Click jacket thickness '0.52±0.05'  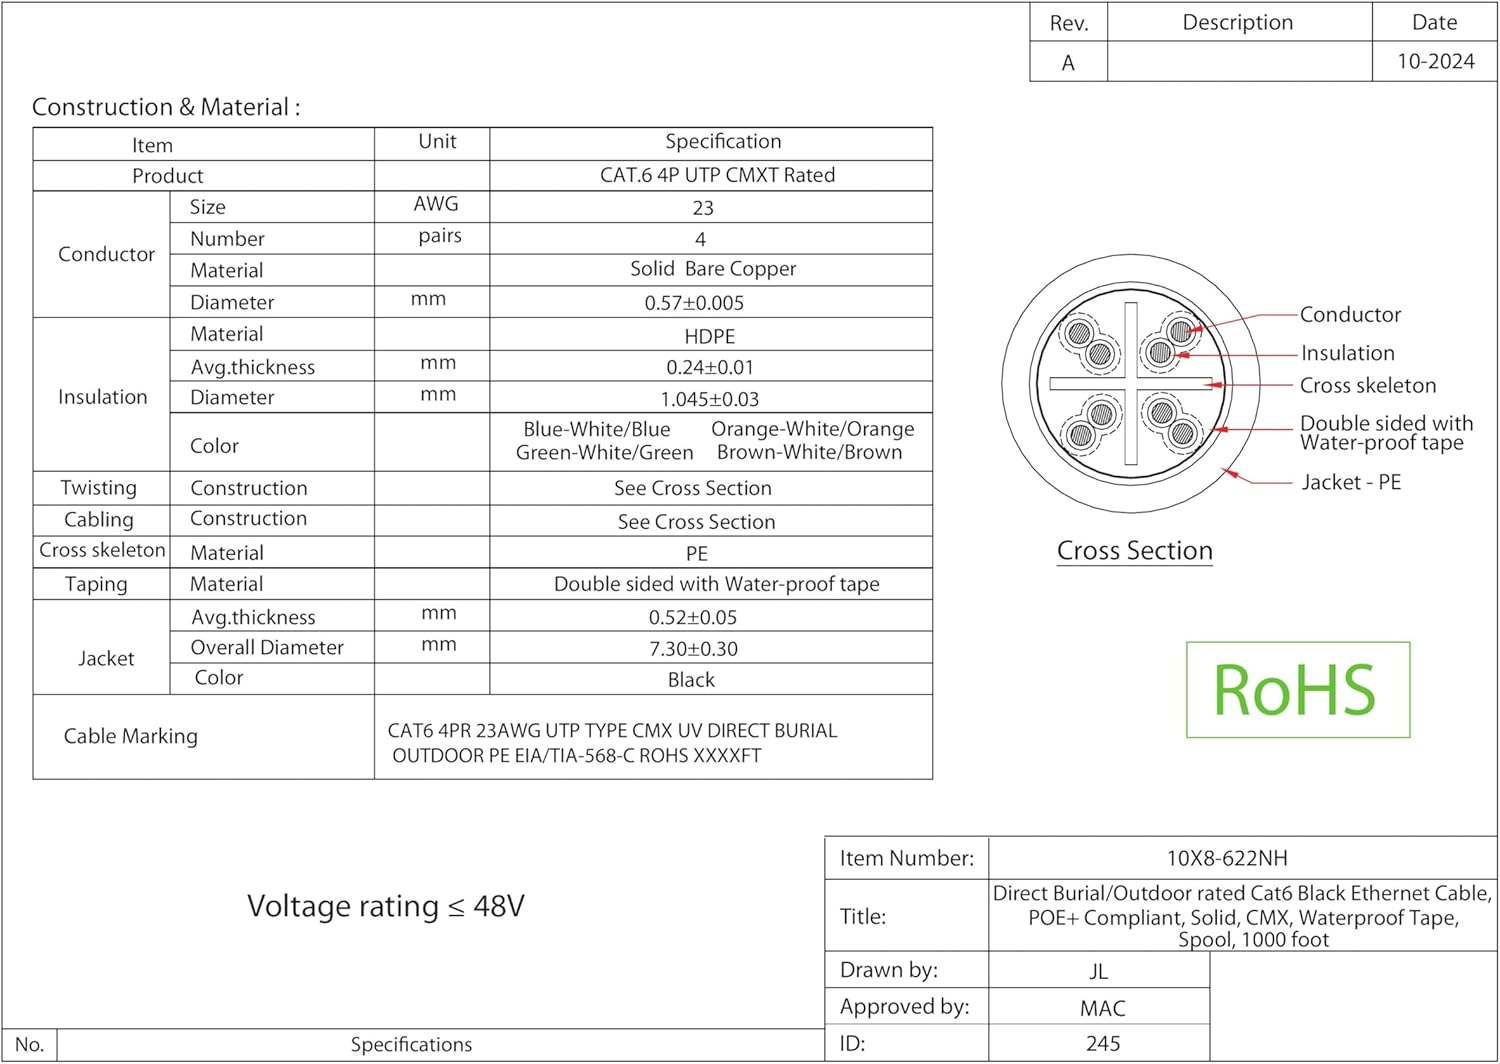(x=693, y=618)
